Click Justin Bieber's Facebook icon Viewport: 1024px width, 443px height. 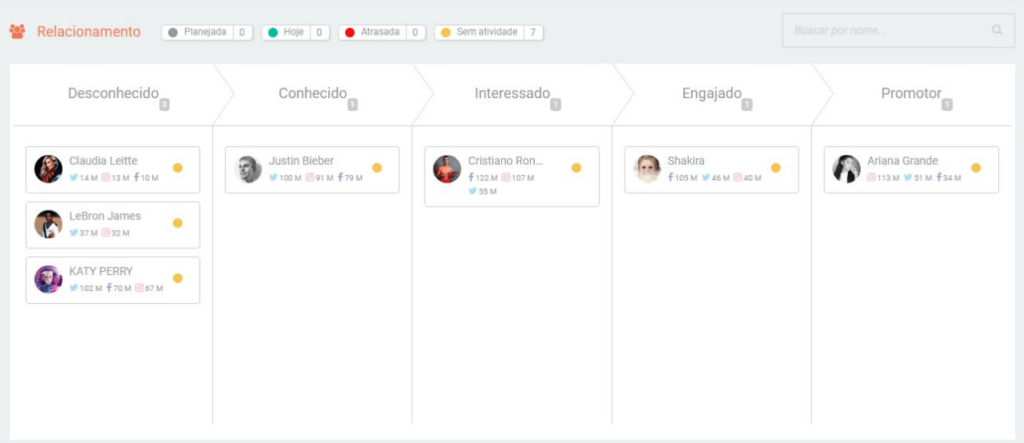coord(340,177)
